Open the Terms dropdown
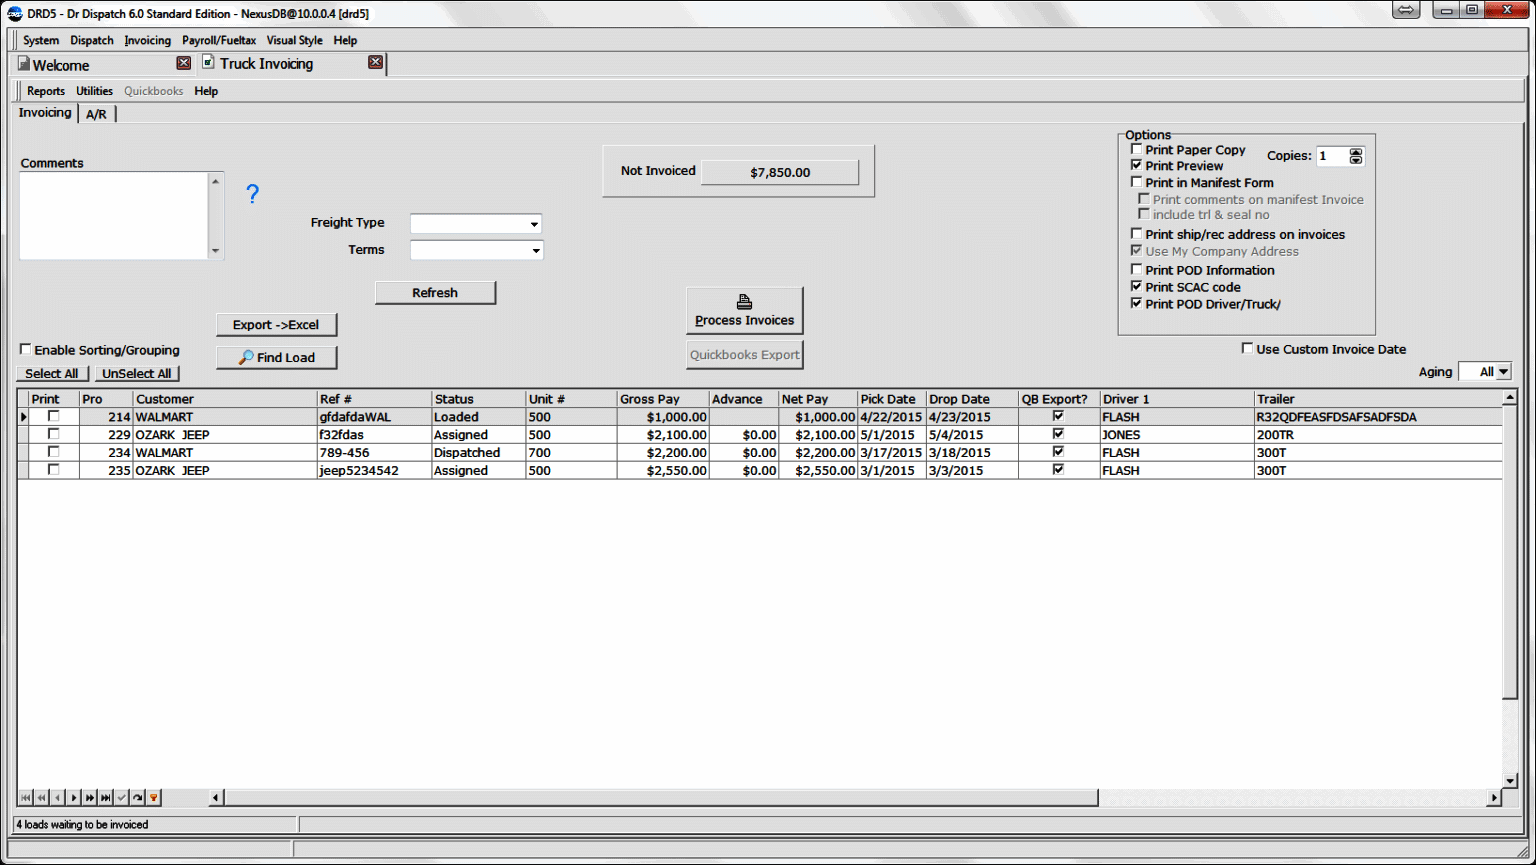1536x865 pixels. click(x=536, y=250)
